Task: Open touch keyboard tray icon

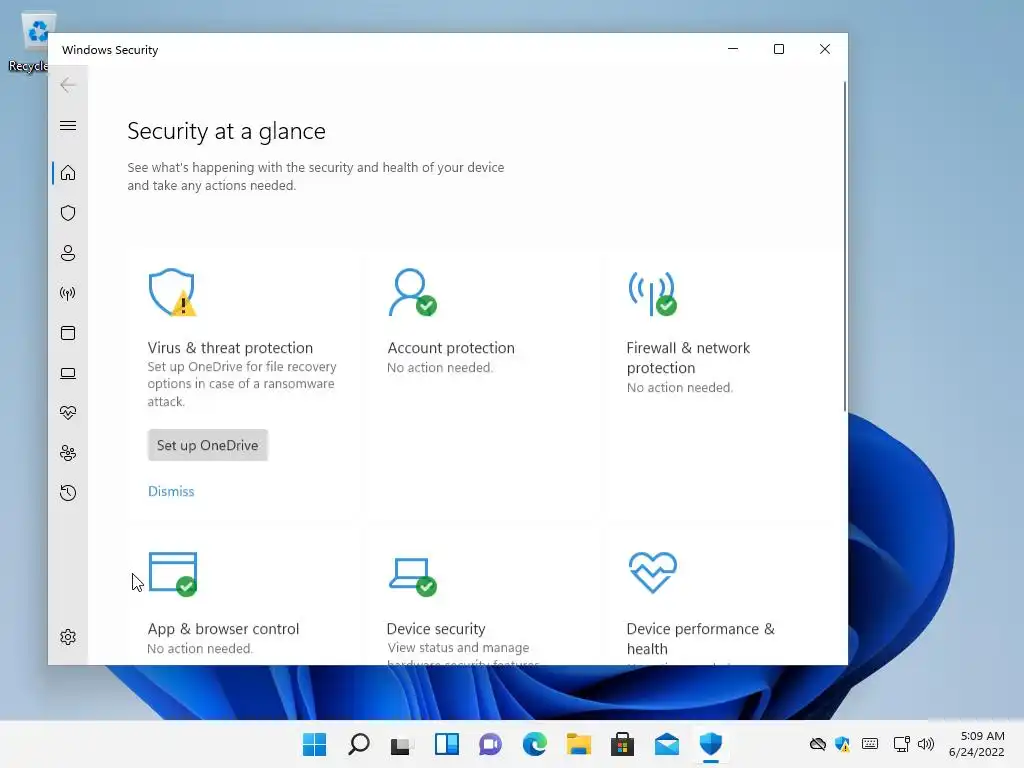Action: point(870,744)
